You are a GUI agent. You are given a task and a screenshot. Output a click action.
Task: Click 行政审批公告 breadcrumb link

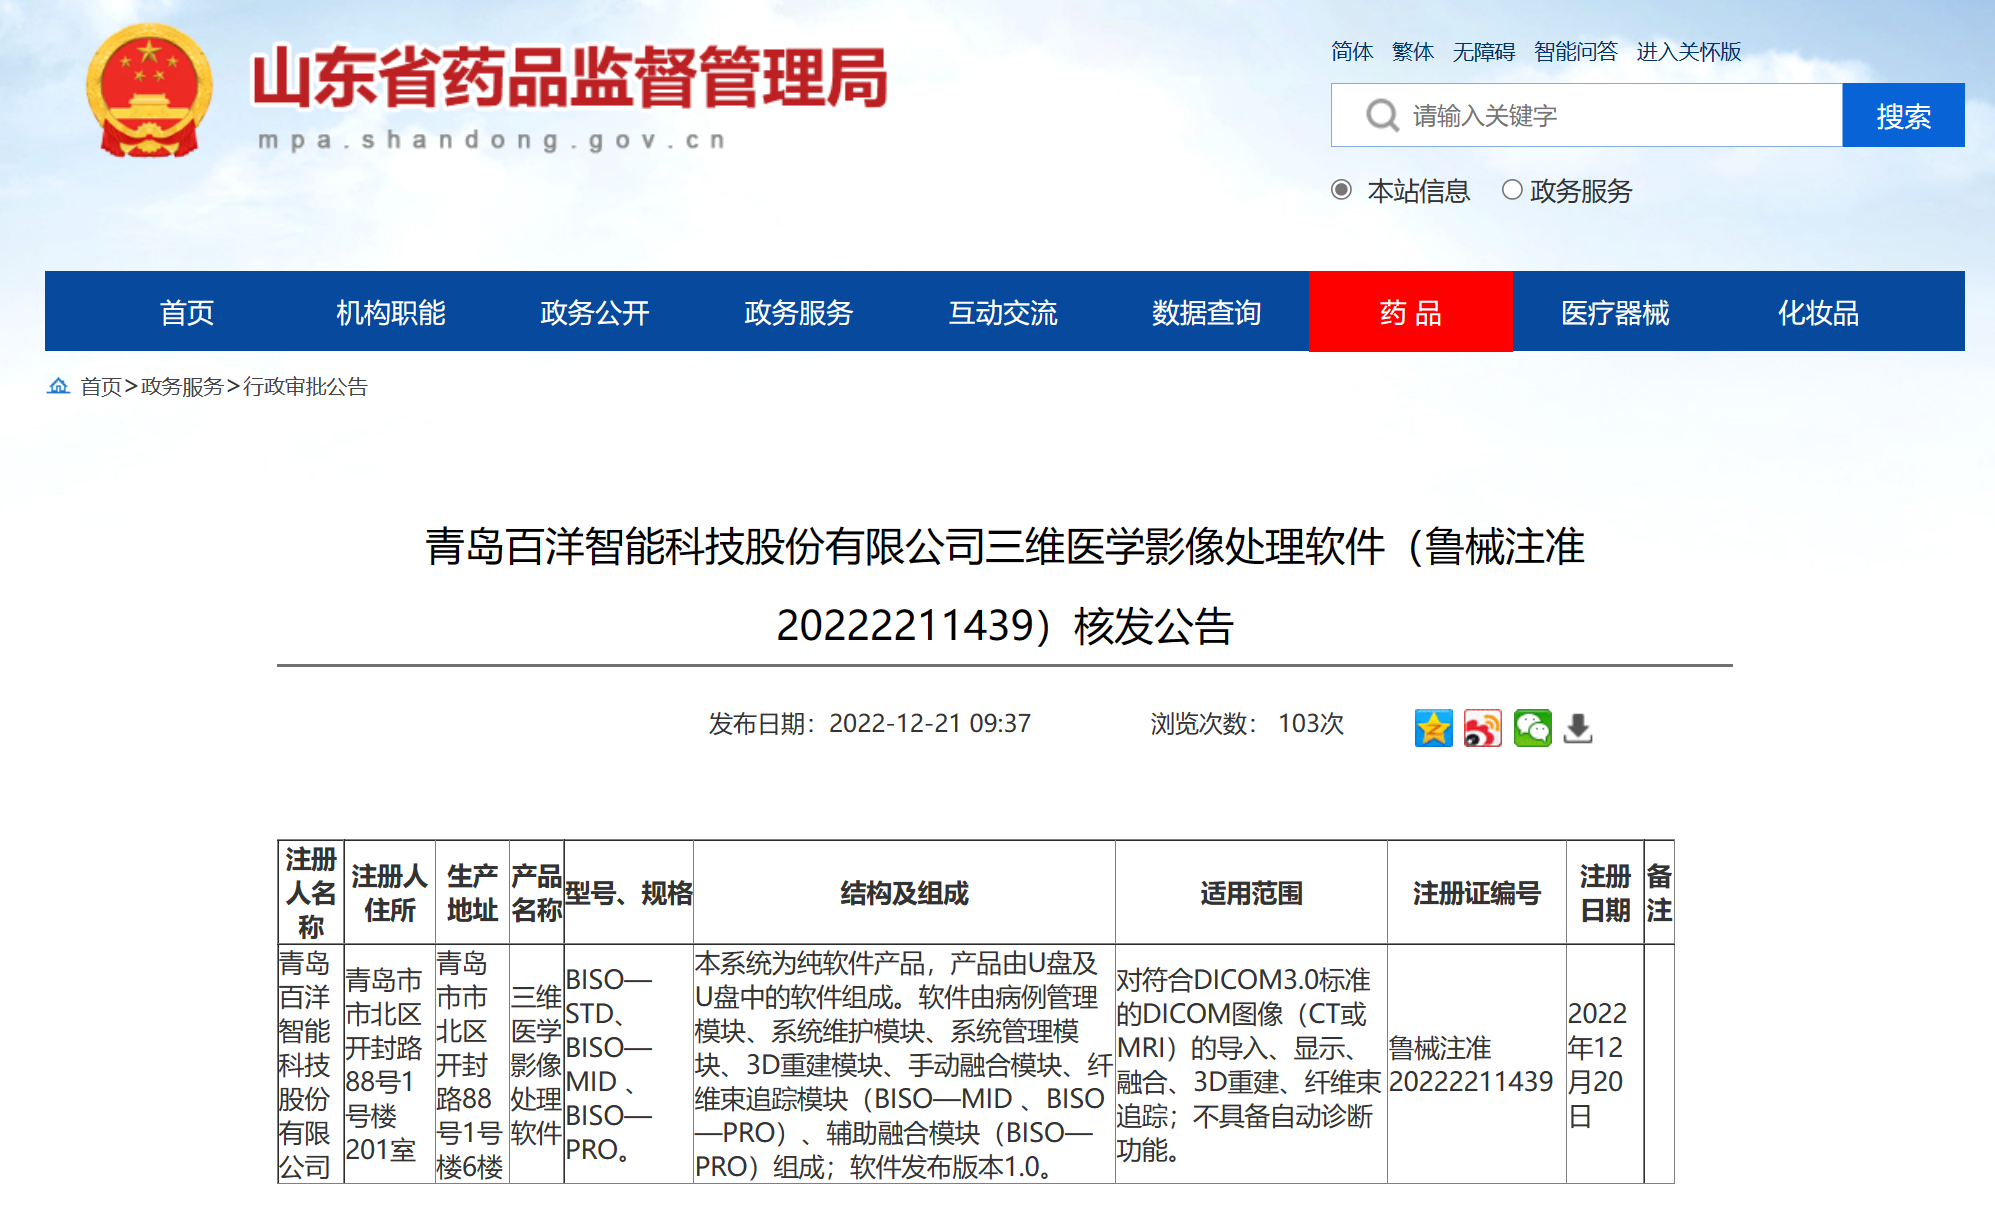[x=305, y=387]
